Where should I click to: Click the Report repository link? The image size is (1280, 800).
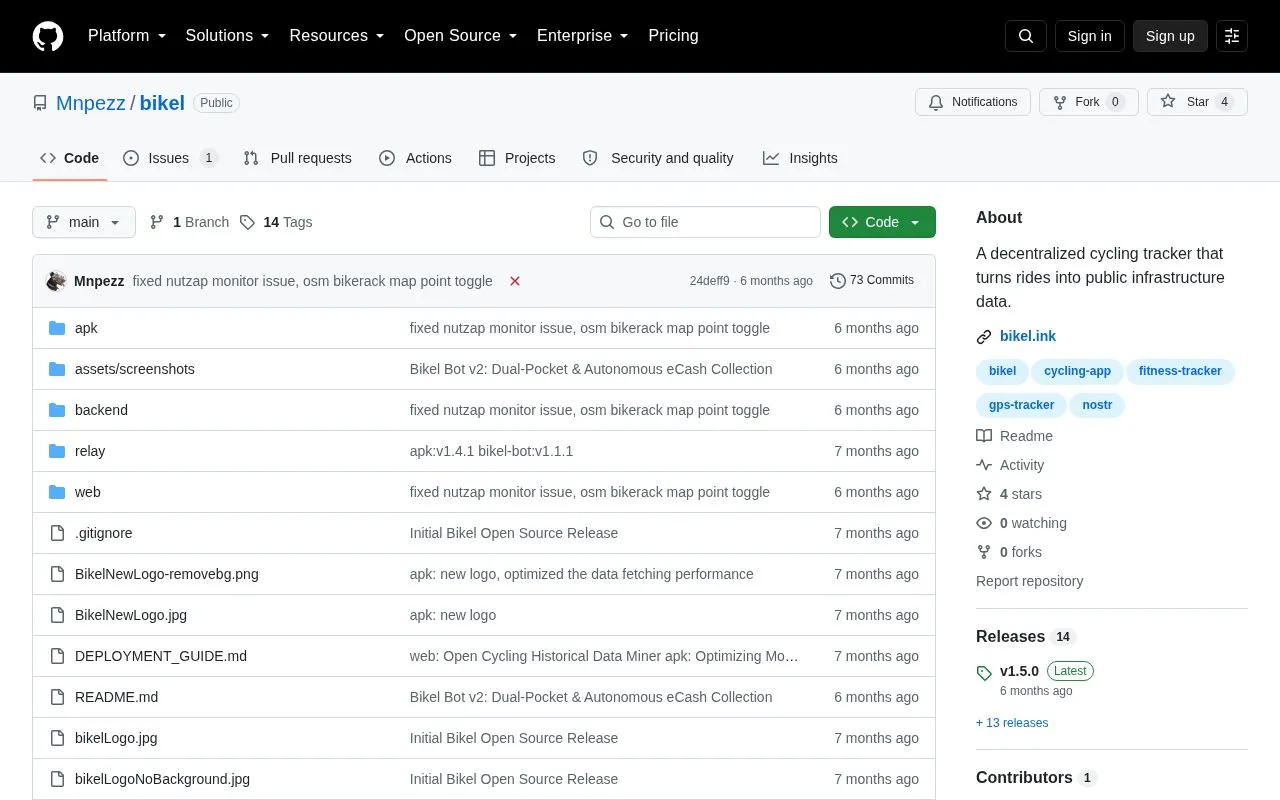click(1030, 581)
